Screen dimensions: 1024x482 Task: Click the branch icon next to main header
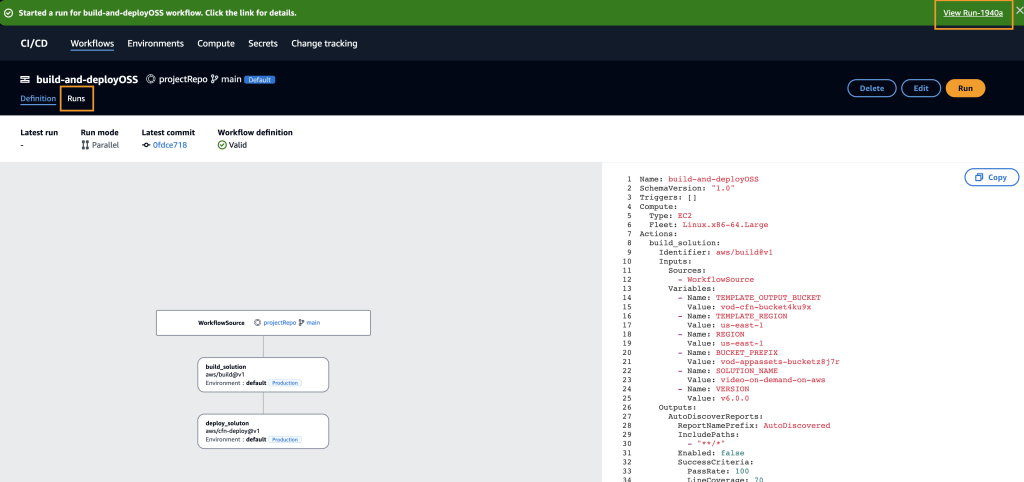pos(214,79)
